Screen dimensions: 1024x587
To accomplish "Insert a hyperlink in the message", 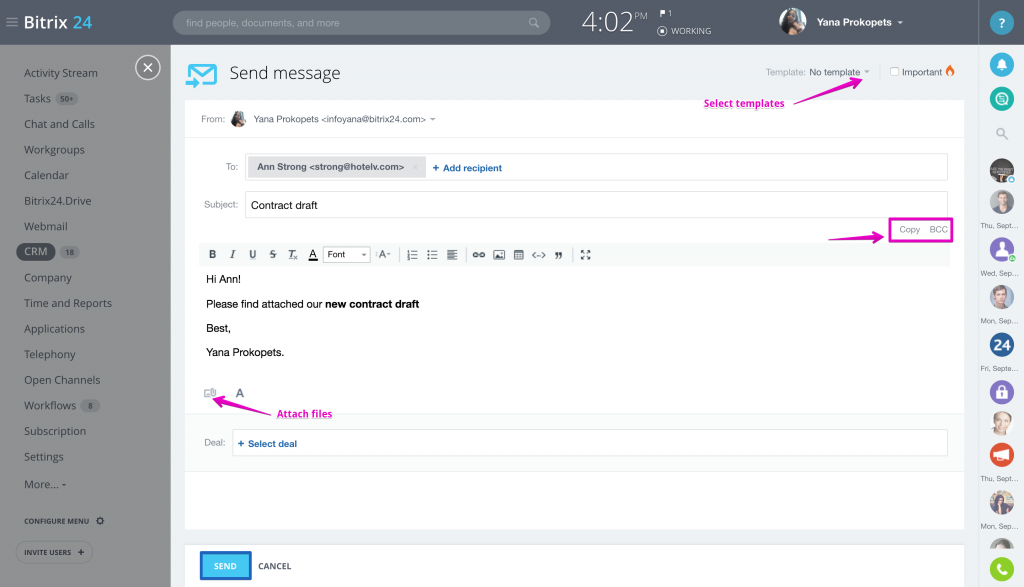I will [x=479, y=255].
